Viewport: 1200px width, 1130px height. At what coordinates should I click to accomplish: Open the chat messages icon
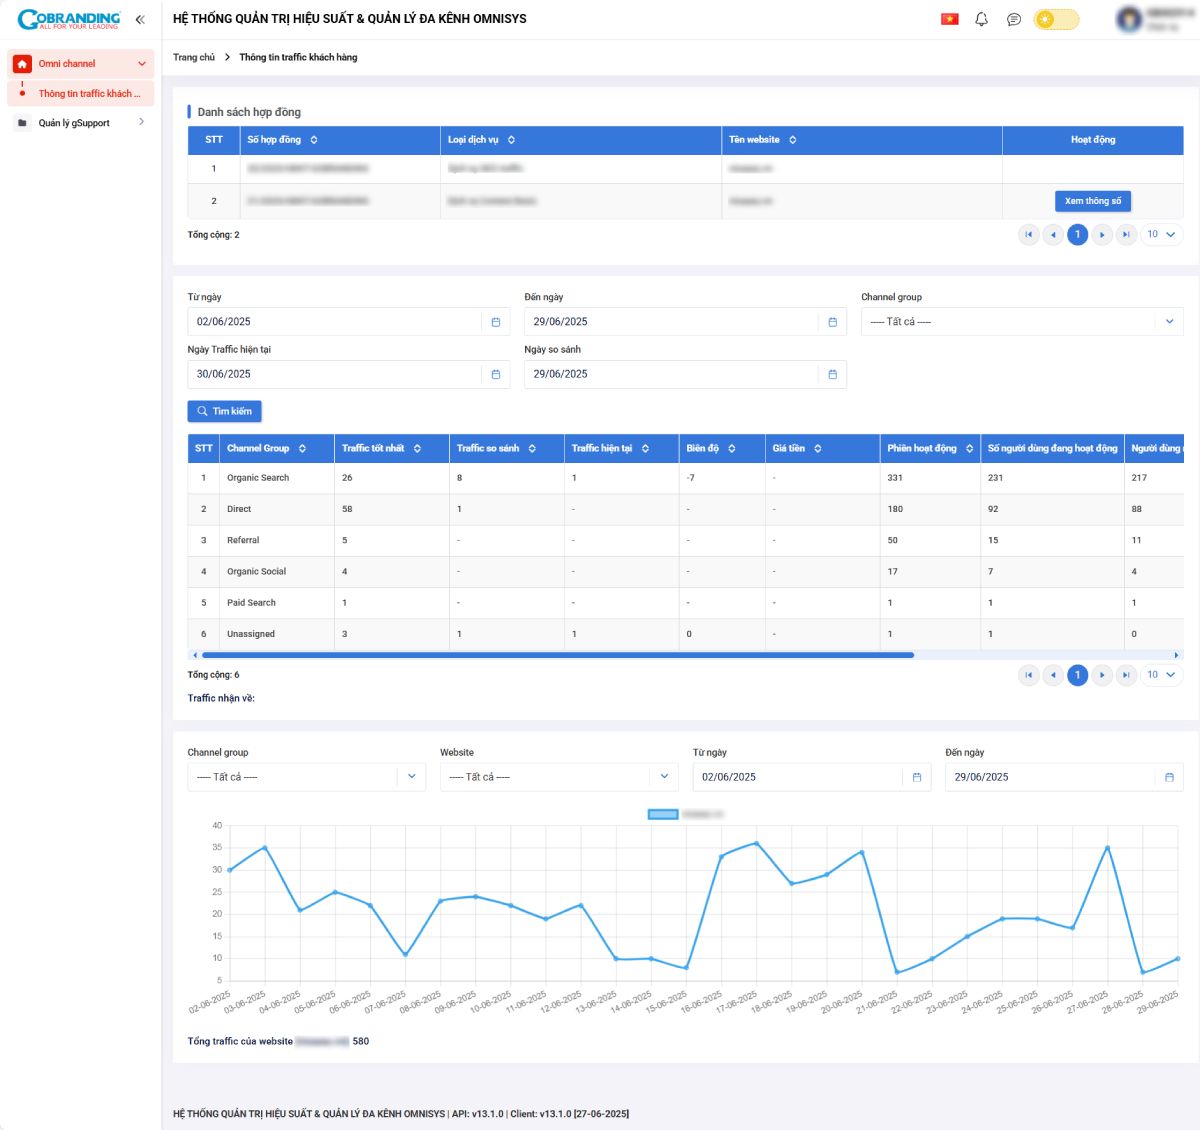(1013, 19)
